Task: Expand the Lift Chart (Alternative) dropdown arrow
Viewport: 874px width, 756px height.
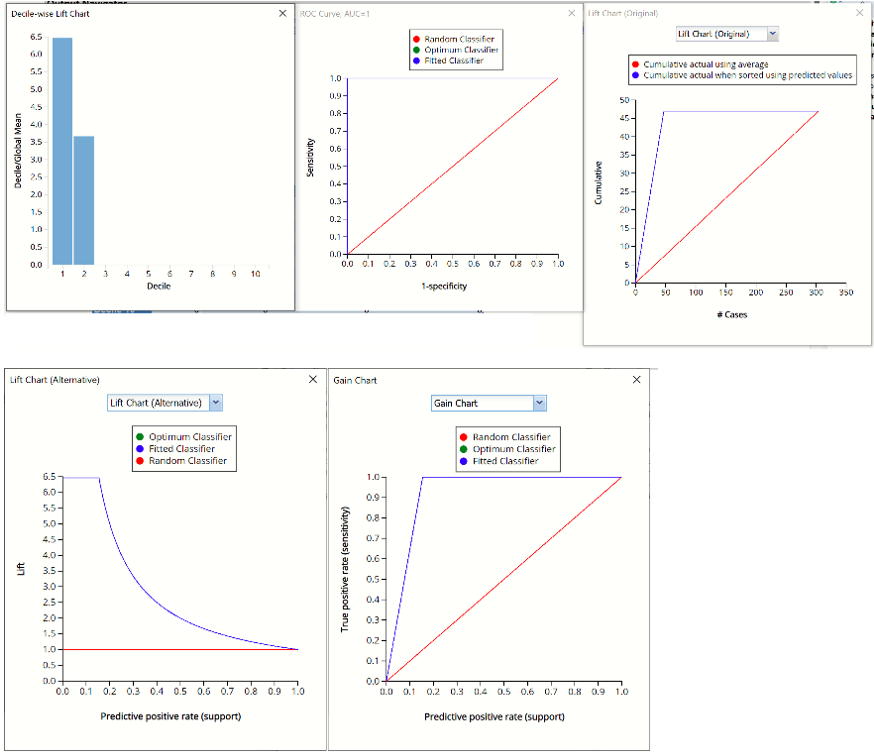Action: pos(216,402)
